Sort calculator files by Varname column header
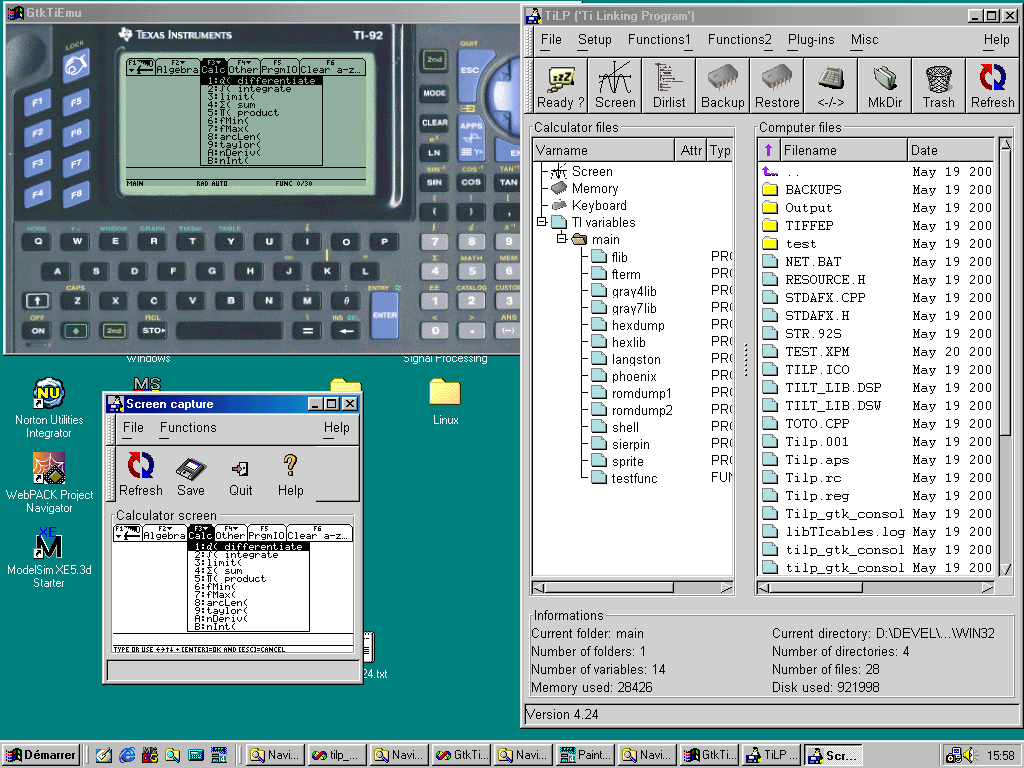 pyautogui.click(x=604, y=151)
